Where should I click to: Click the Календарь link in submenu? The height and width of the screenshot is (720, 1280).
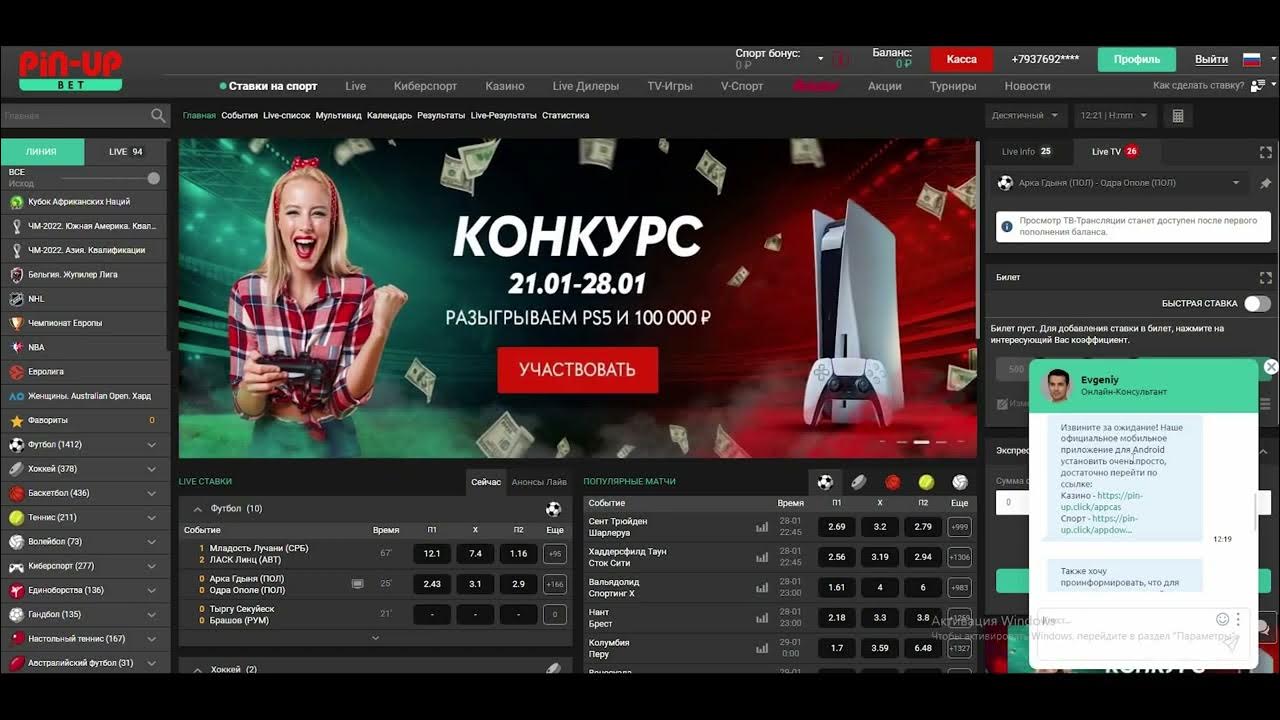tap(389, 116)
